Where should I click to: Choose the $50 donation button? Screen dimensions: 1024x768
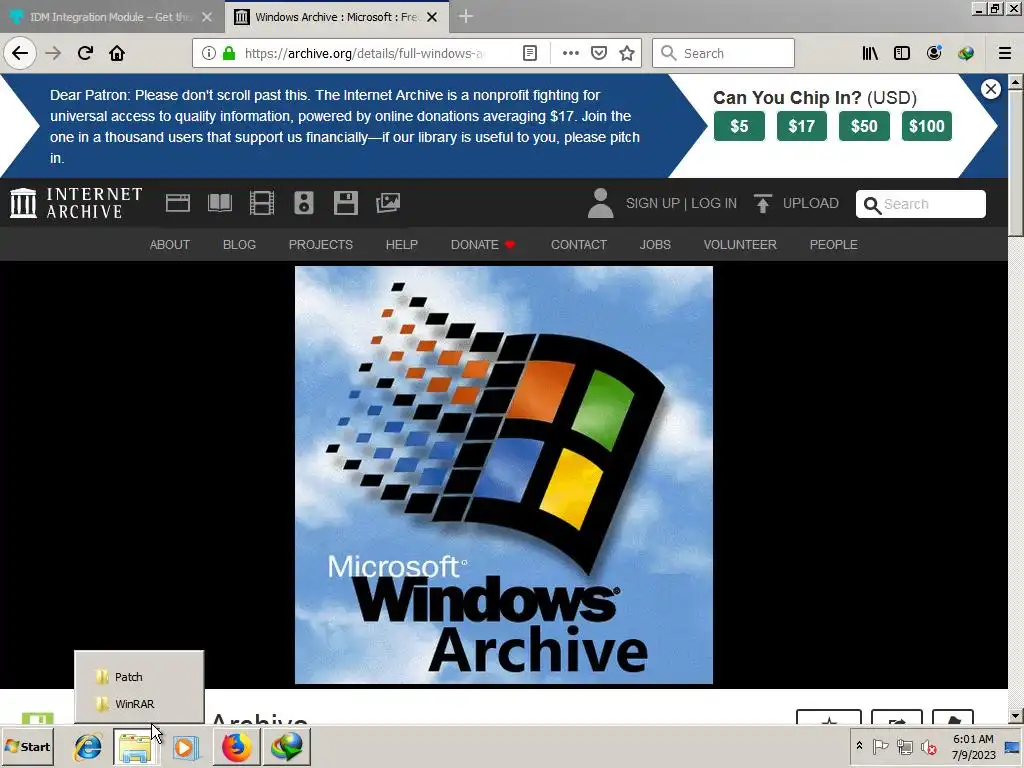(x=864, y=126)
